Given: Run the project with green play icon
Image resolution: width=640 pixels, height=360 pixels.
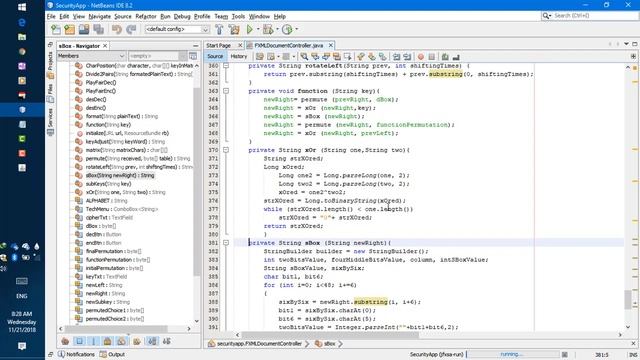Looking at the screenshot, I should tap(250, 29).
